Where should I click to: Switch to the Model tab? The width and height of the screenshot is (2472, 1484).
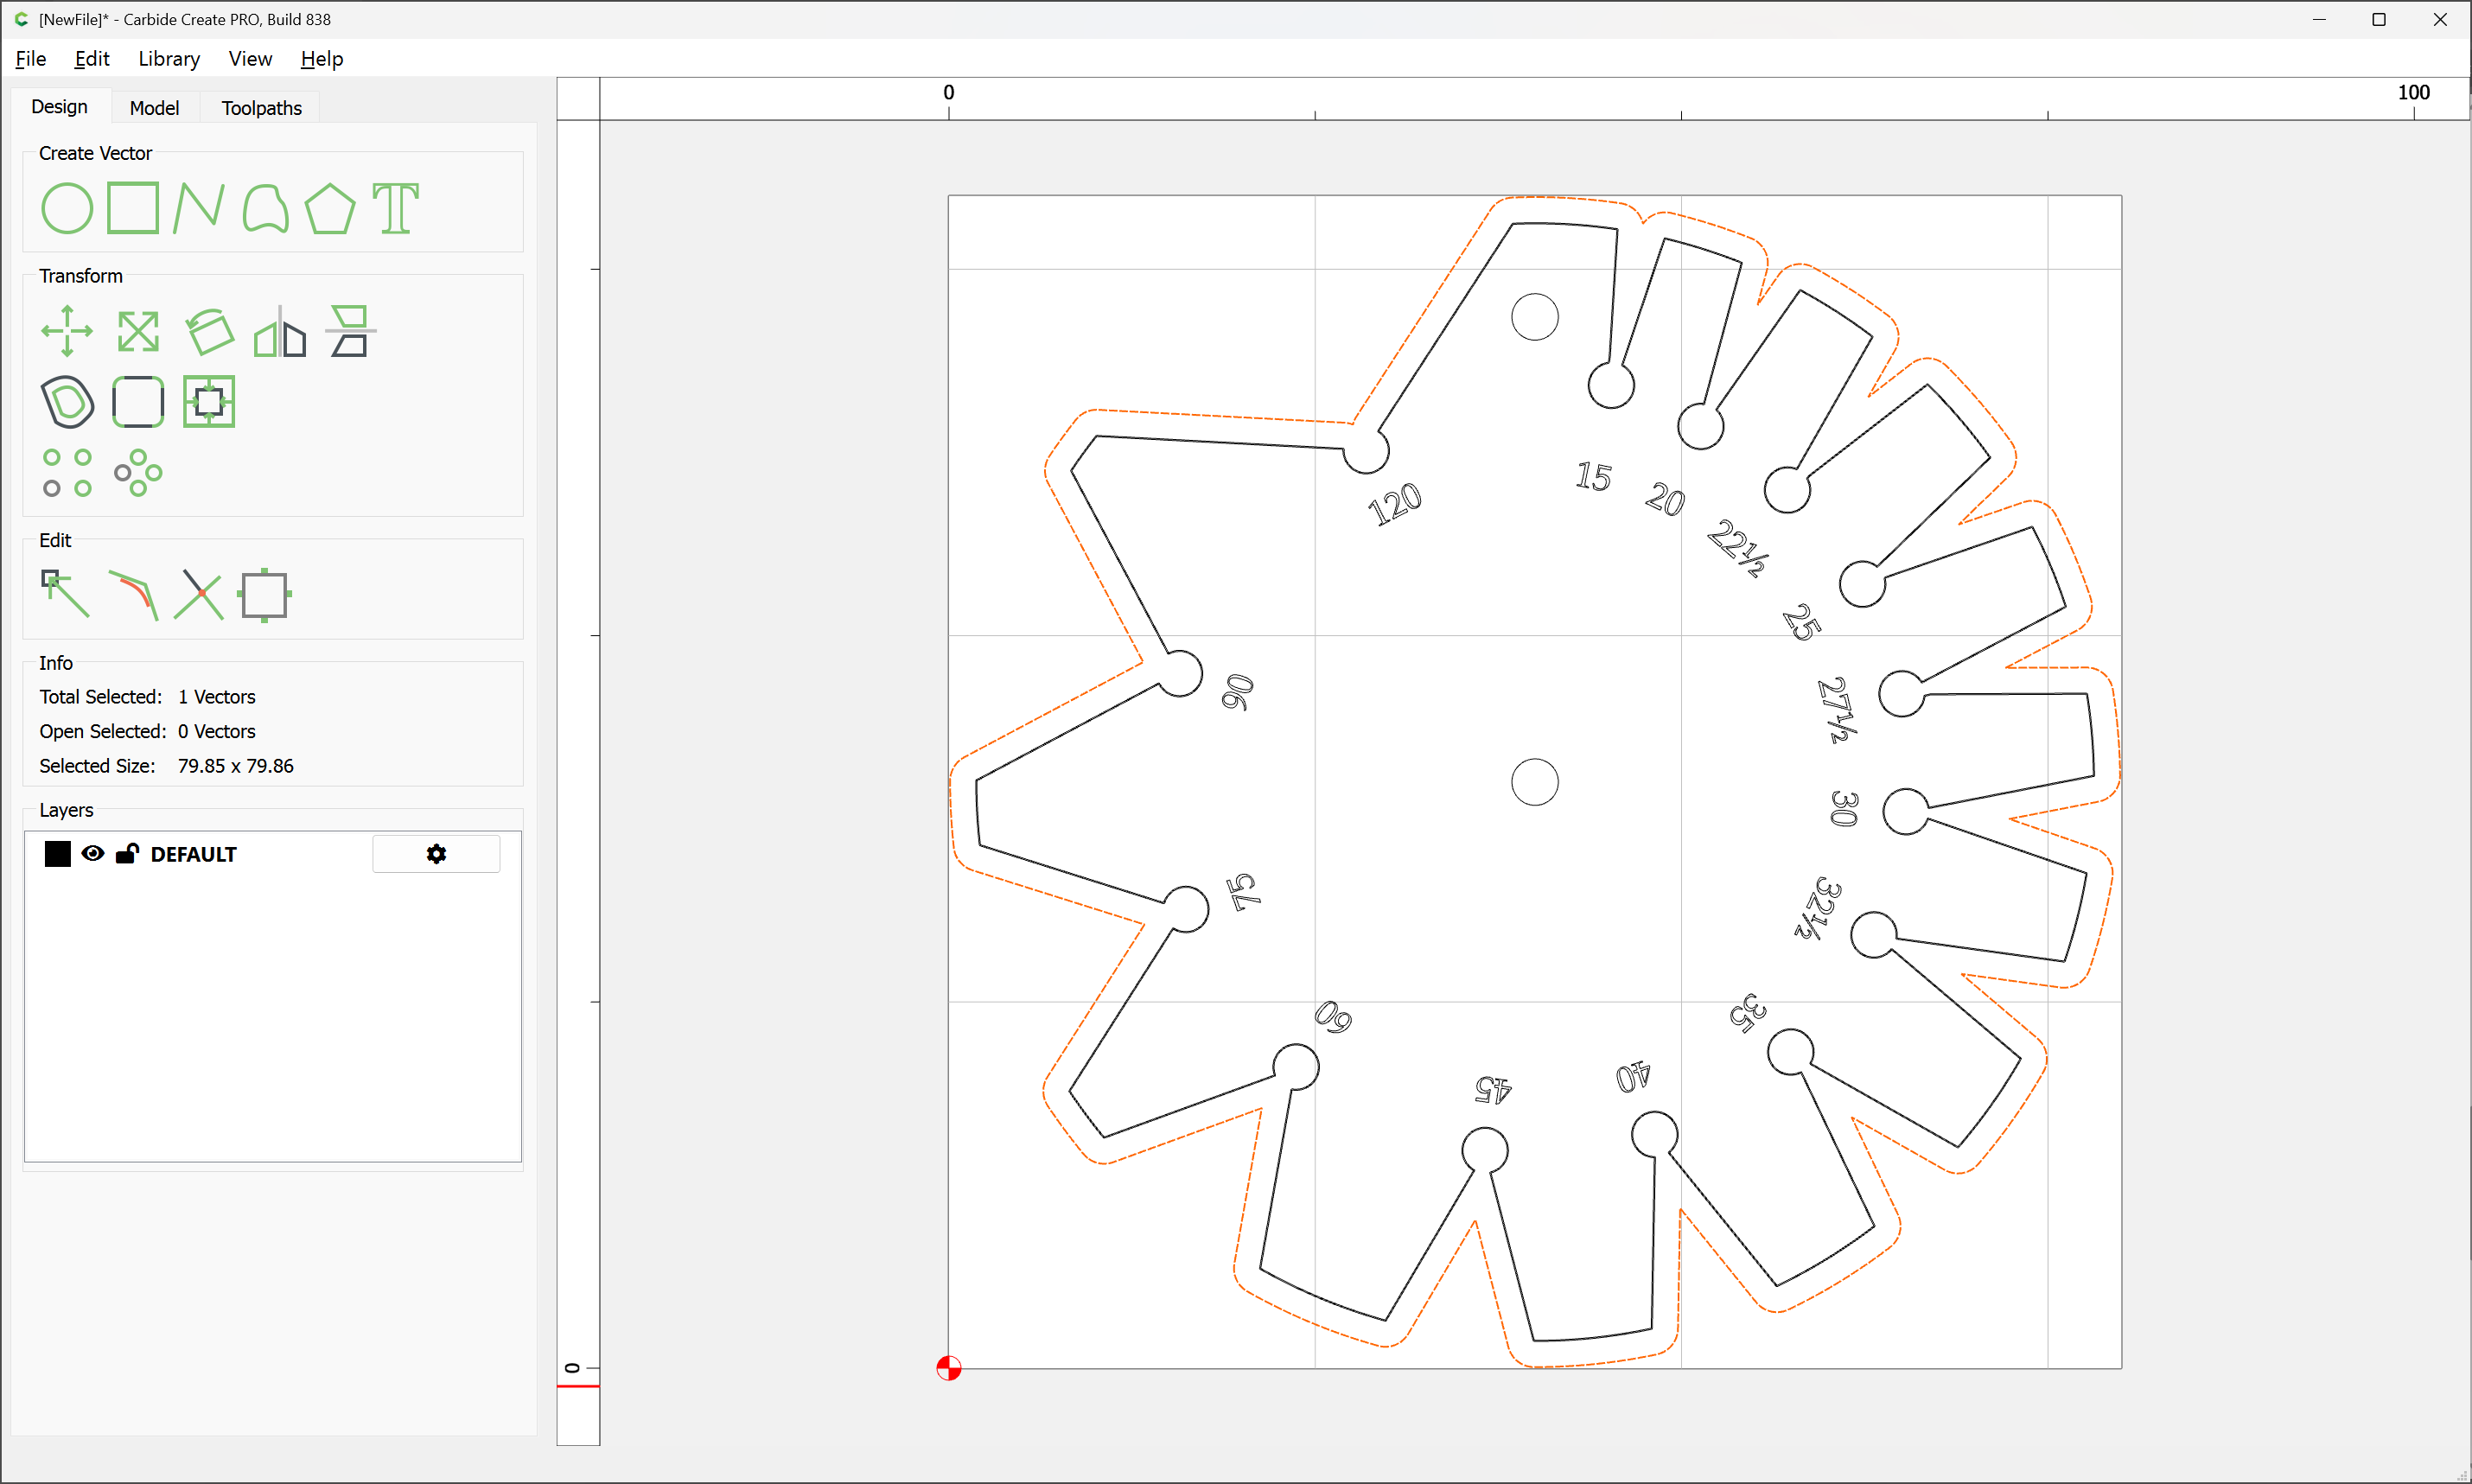click(x=154, y=108)
